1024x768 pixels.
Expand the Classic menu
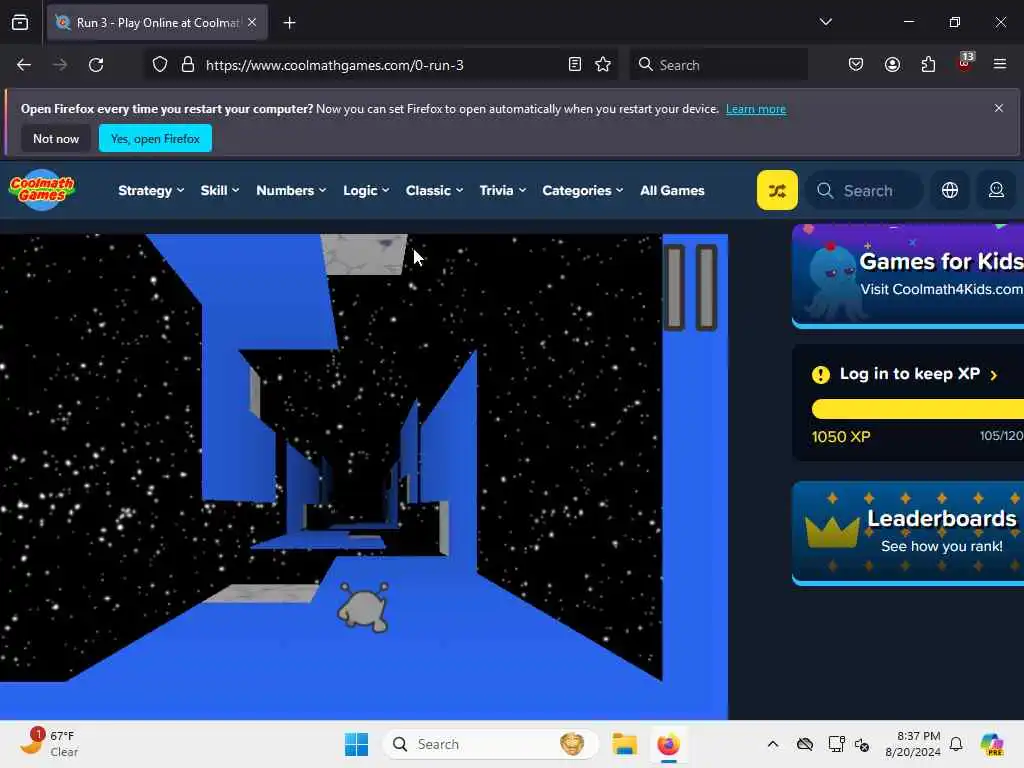click(x=434, y=190)
